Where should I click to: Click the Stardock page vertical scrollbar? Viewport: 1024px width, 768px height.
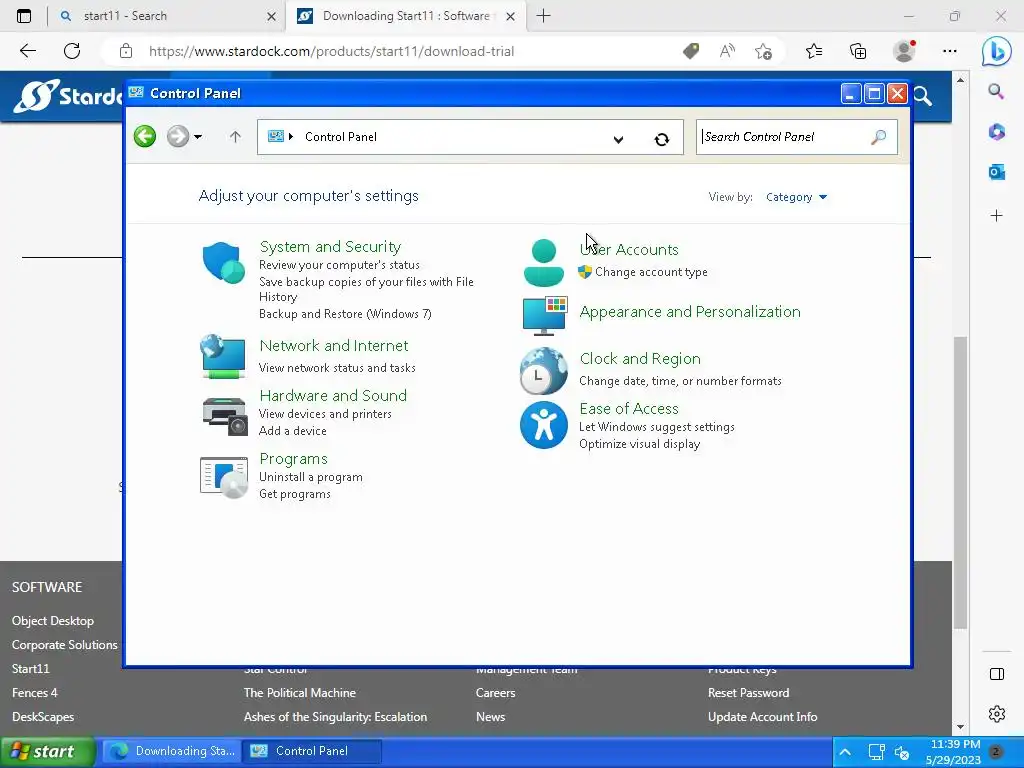[960, 483]
